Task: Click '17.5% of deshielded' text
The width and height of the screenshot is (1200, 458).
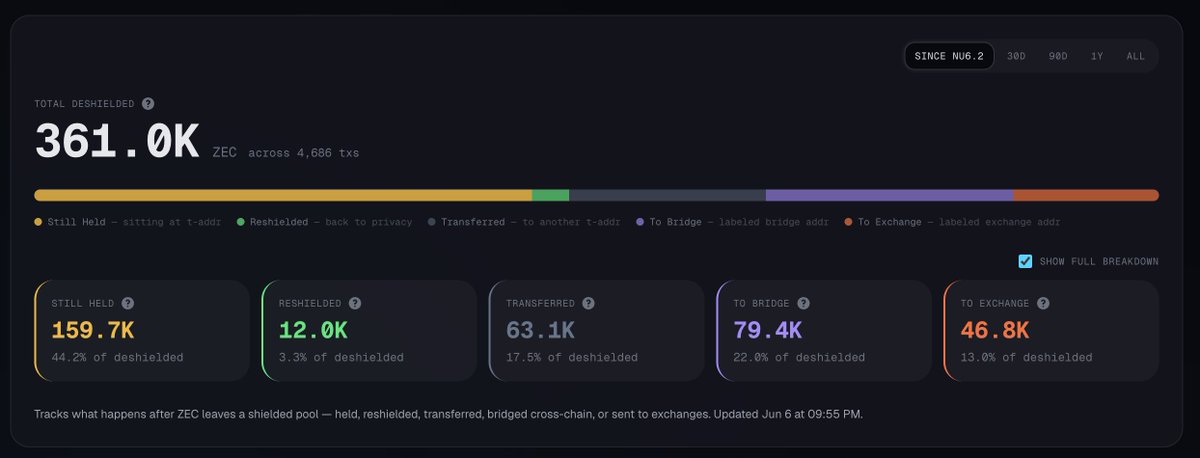Action: click(x=572, y=357)
